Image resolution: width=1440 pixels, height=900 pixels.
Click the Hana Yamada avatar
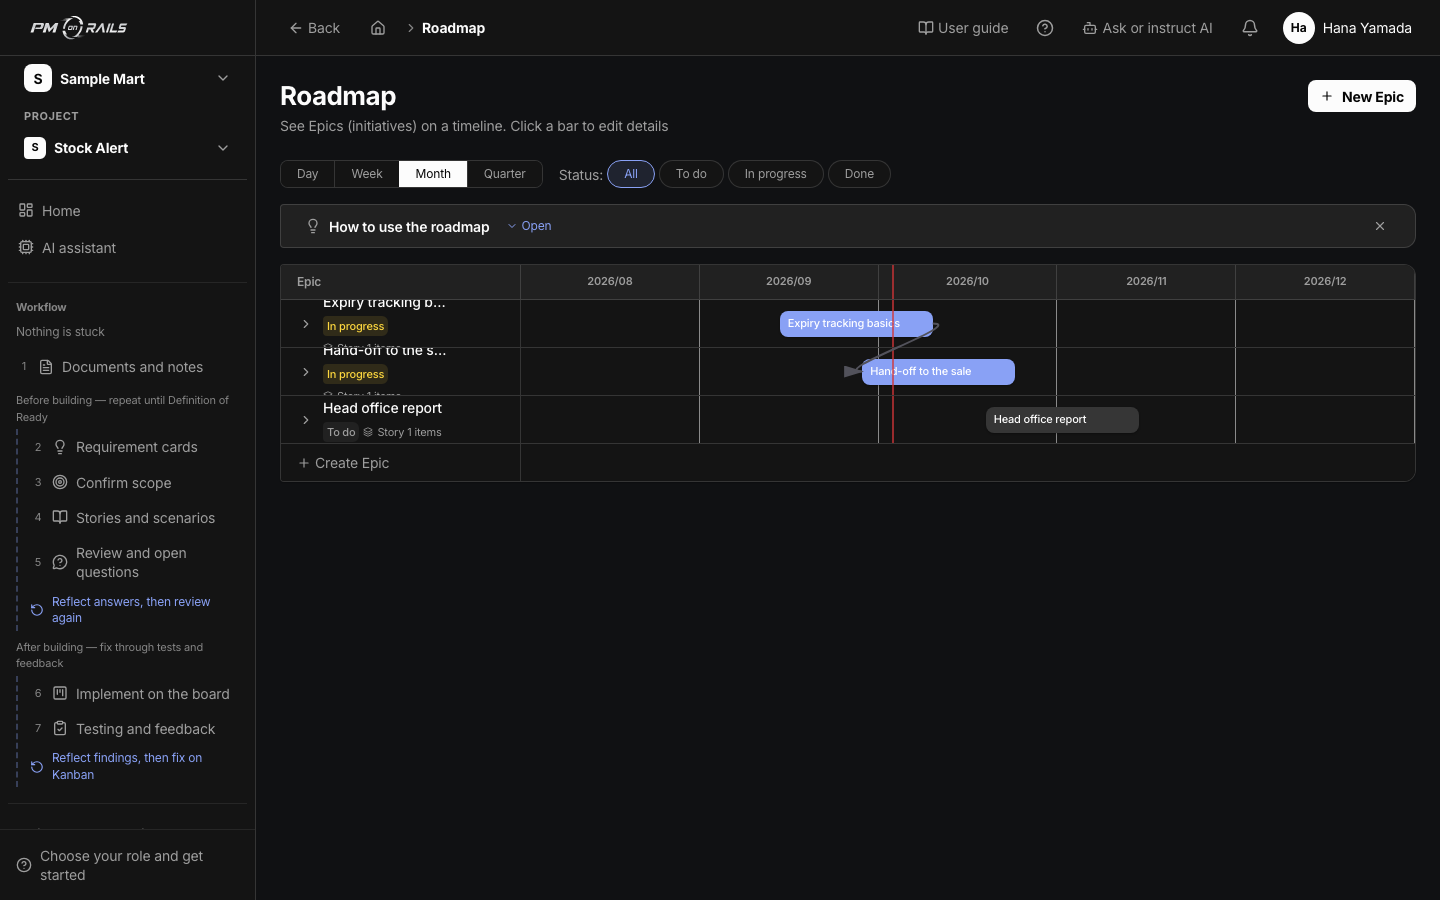pos(1298,28)
